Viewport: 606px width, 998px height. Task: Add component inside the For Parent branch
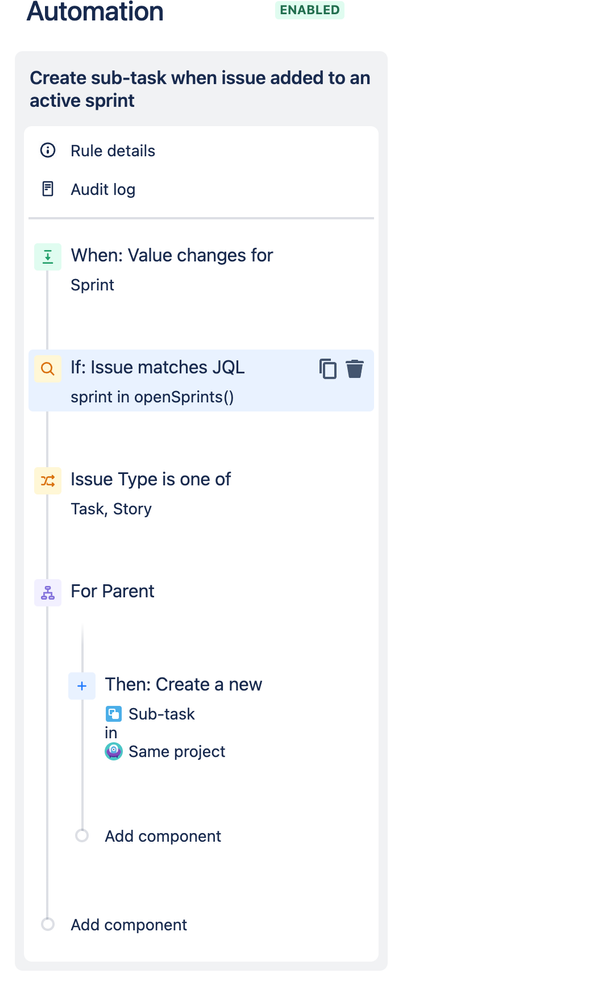pos(163,836)
